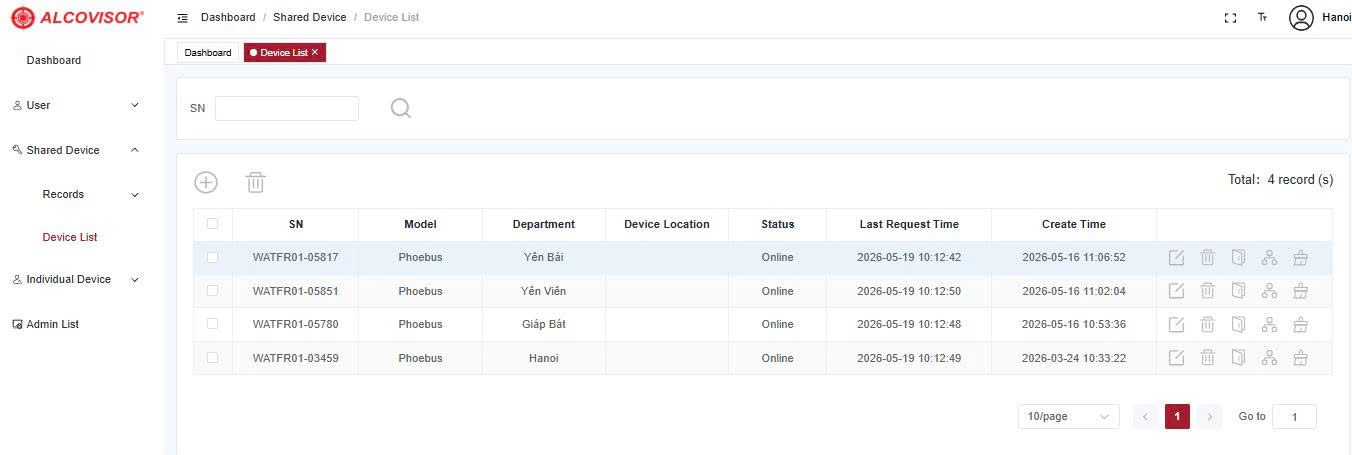Screen dimensions: 1352x455
Task: Click the search magnifier icon
Action: click(x=401, y=108)
